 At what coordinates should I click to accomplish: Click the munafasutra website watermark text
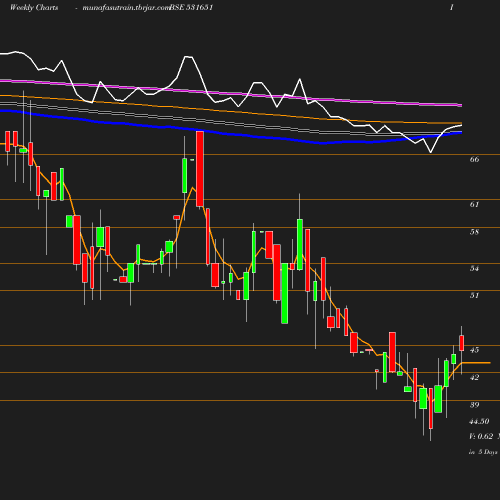pyautogui.click(x=126, y=8)
